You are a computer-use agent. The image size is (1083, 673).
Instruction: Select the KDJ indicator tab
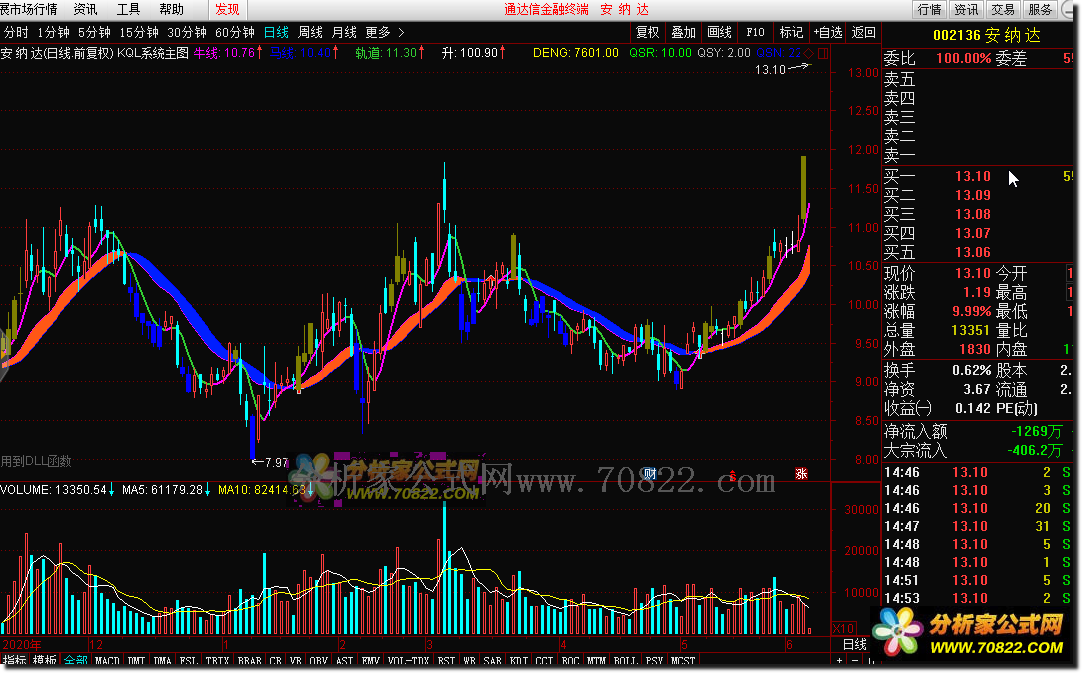click(x=519, y=661)
